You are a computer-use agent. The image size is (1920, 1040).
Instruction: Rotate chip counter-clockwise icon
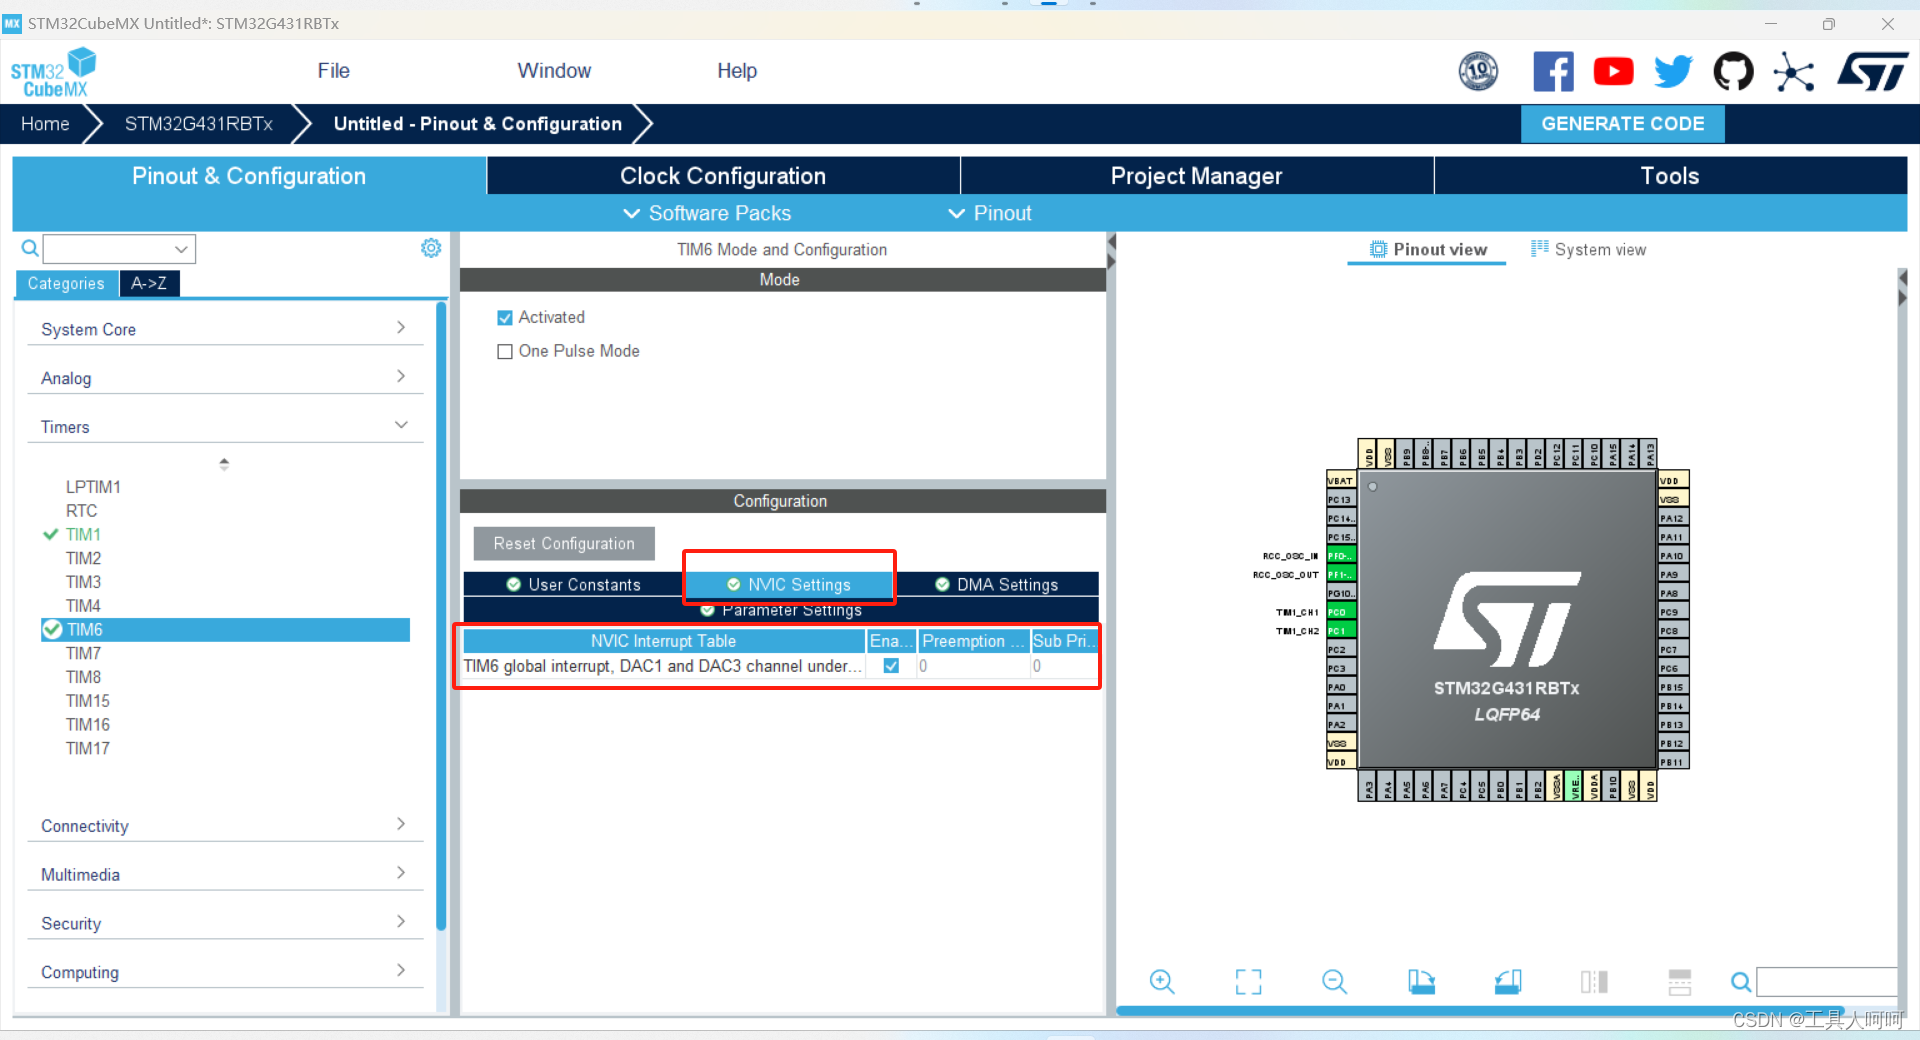pos(1508,982)
